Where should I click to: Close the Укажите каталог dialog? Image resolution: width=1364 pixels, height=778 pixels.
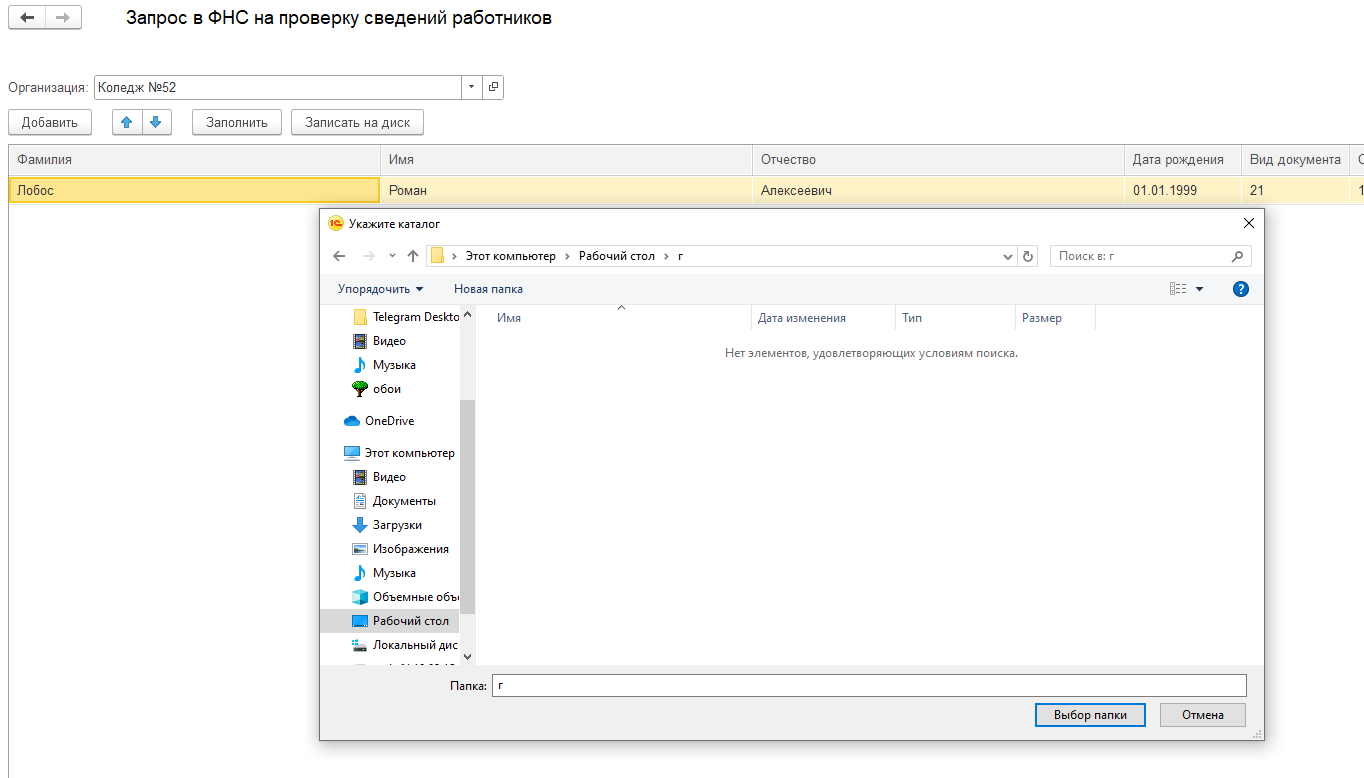(x=1248, y=223)
